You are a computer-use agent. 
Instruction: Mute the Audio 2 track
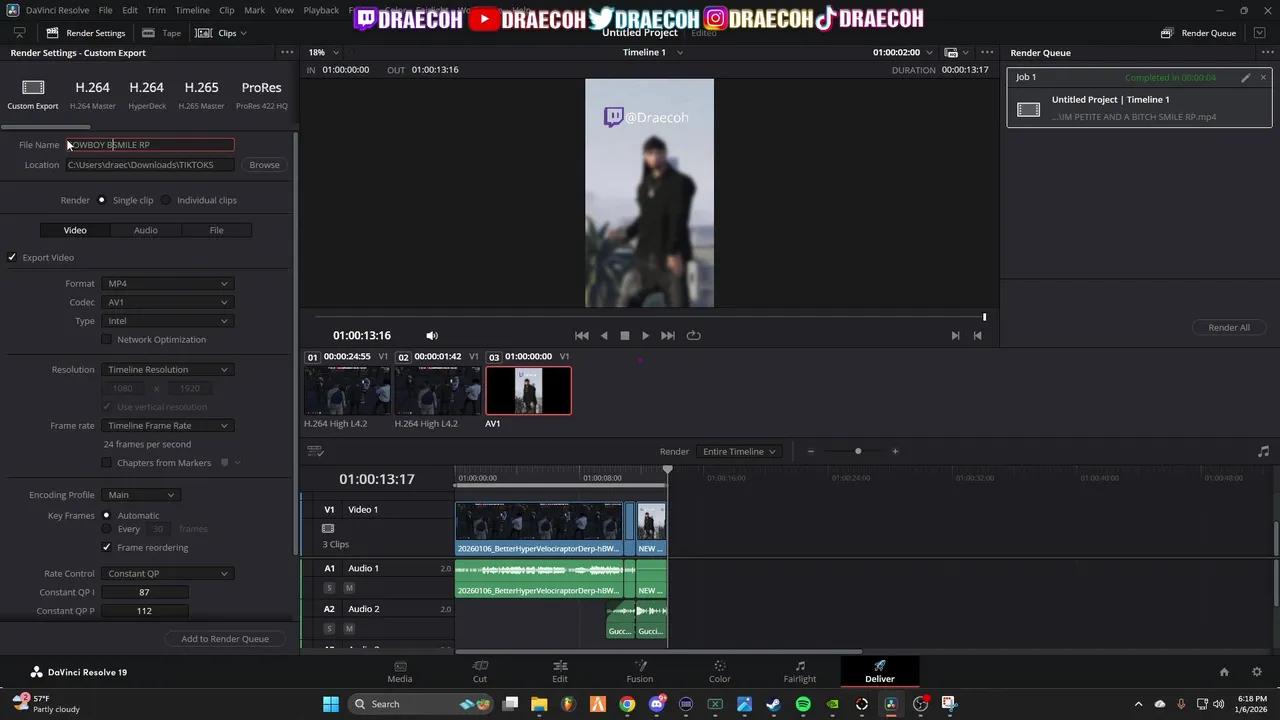pos(349,629)
